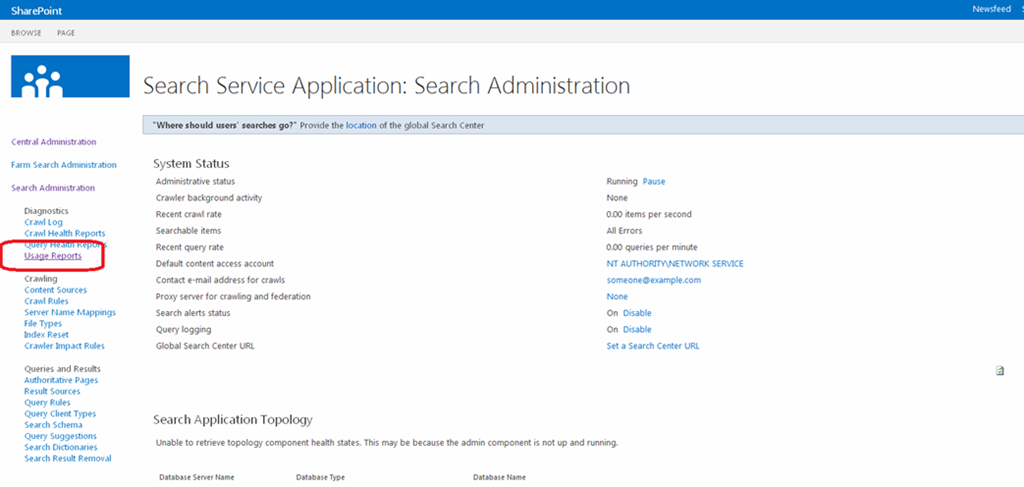Open Query Health Reports

pos(65,244)
